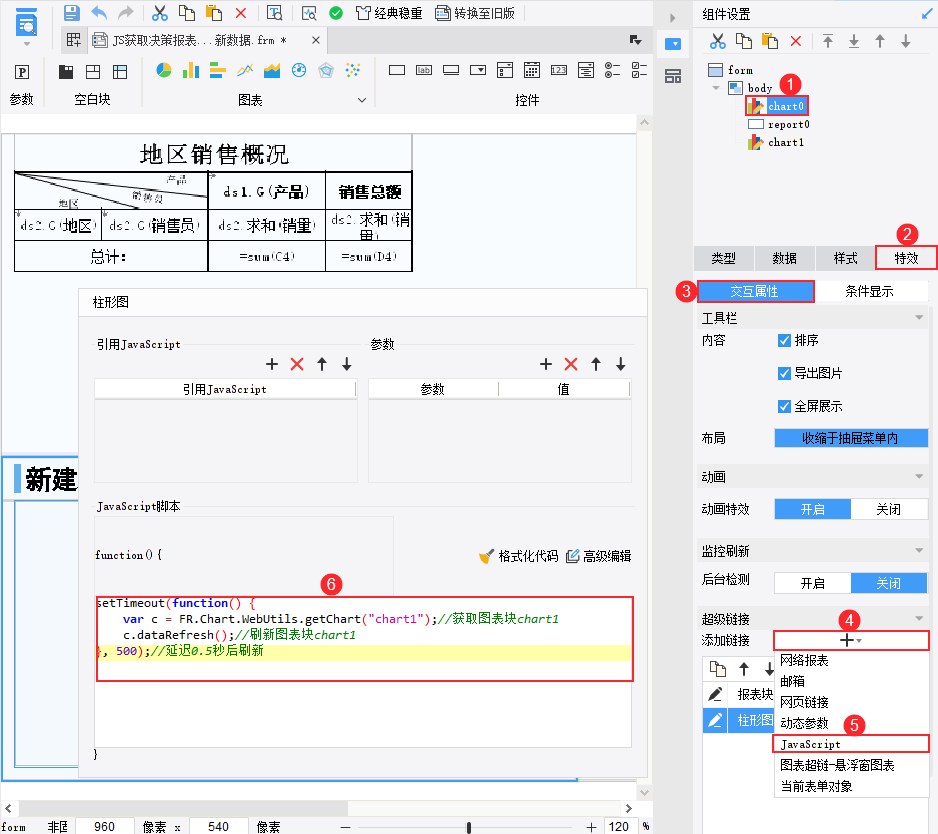Toggle the 导出图片 checkbox
938x834 pixels.
[x=784, y=373]
